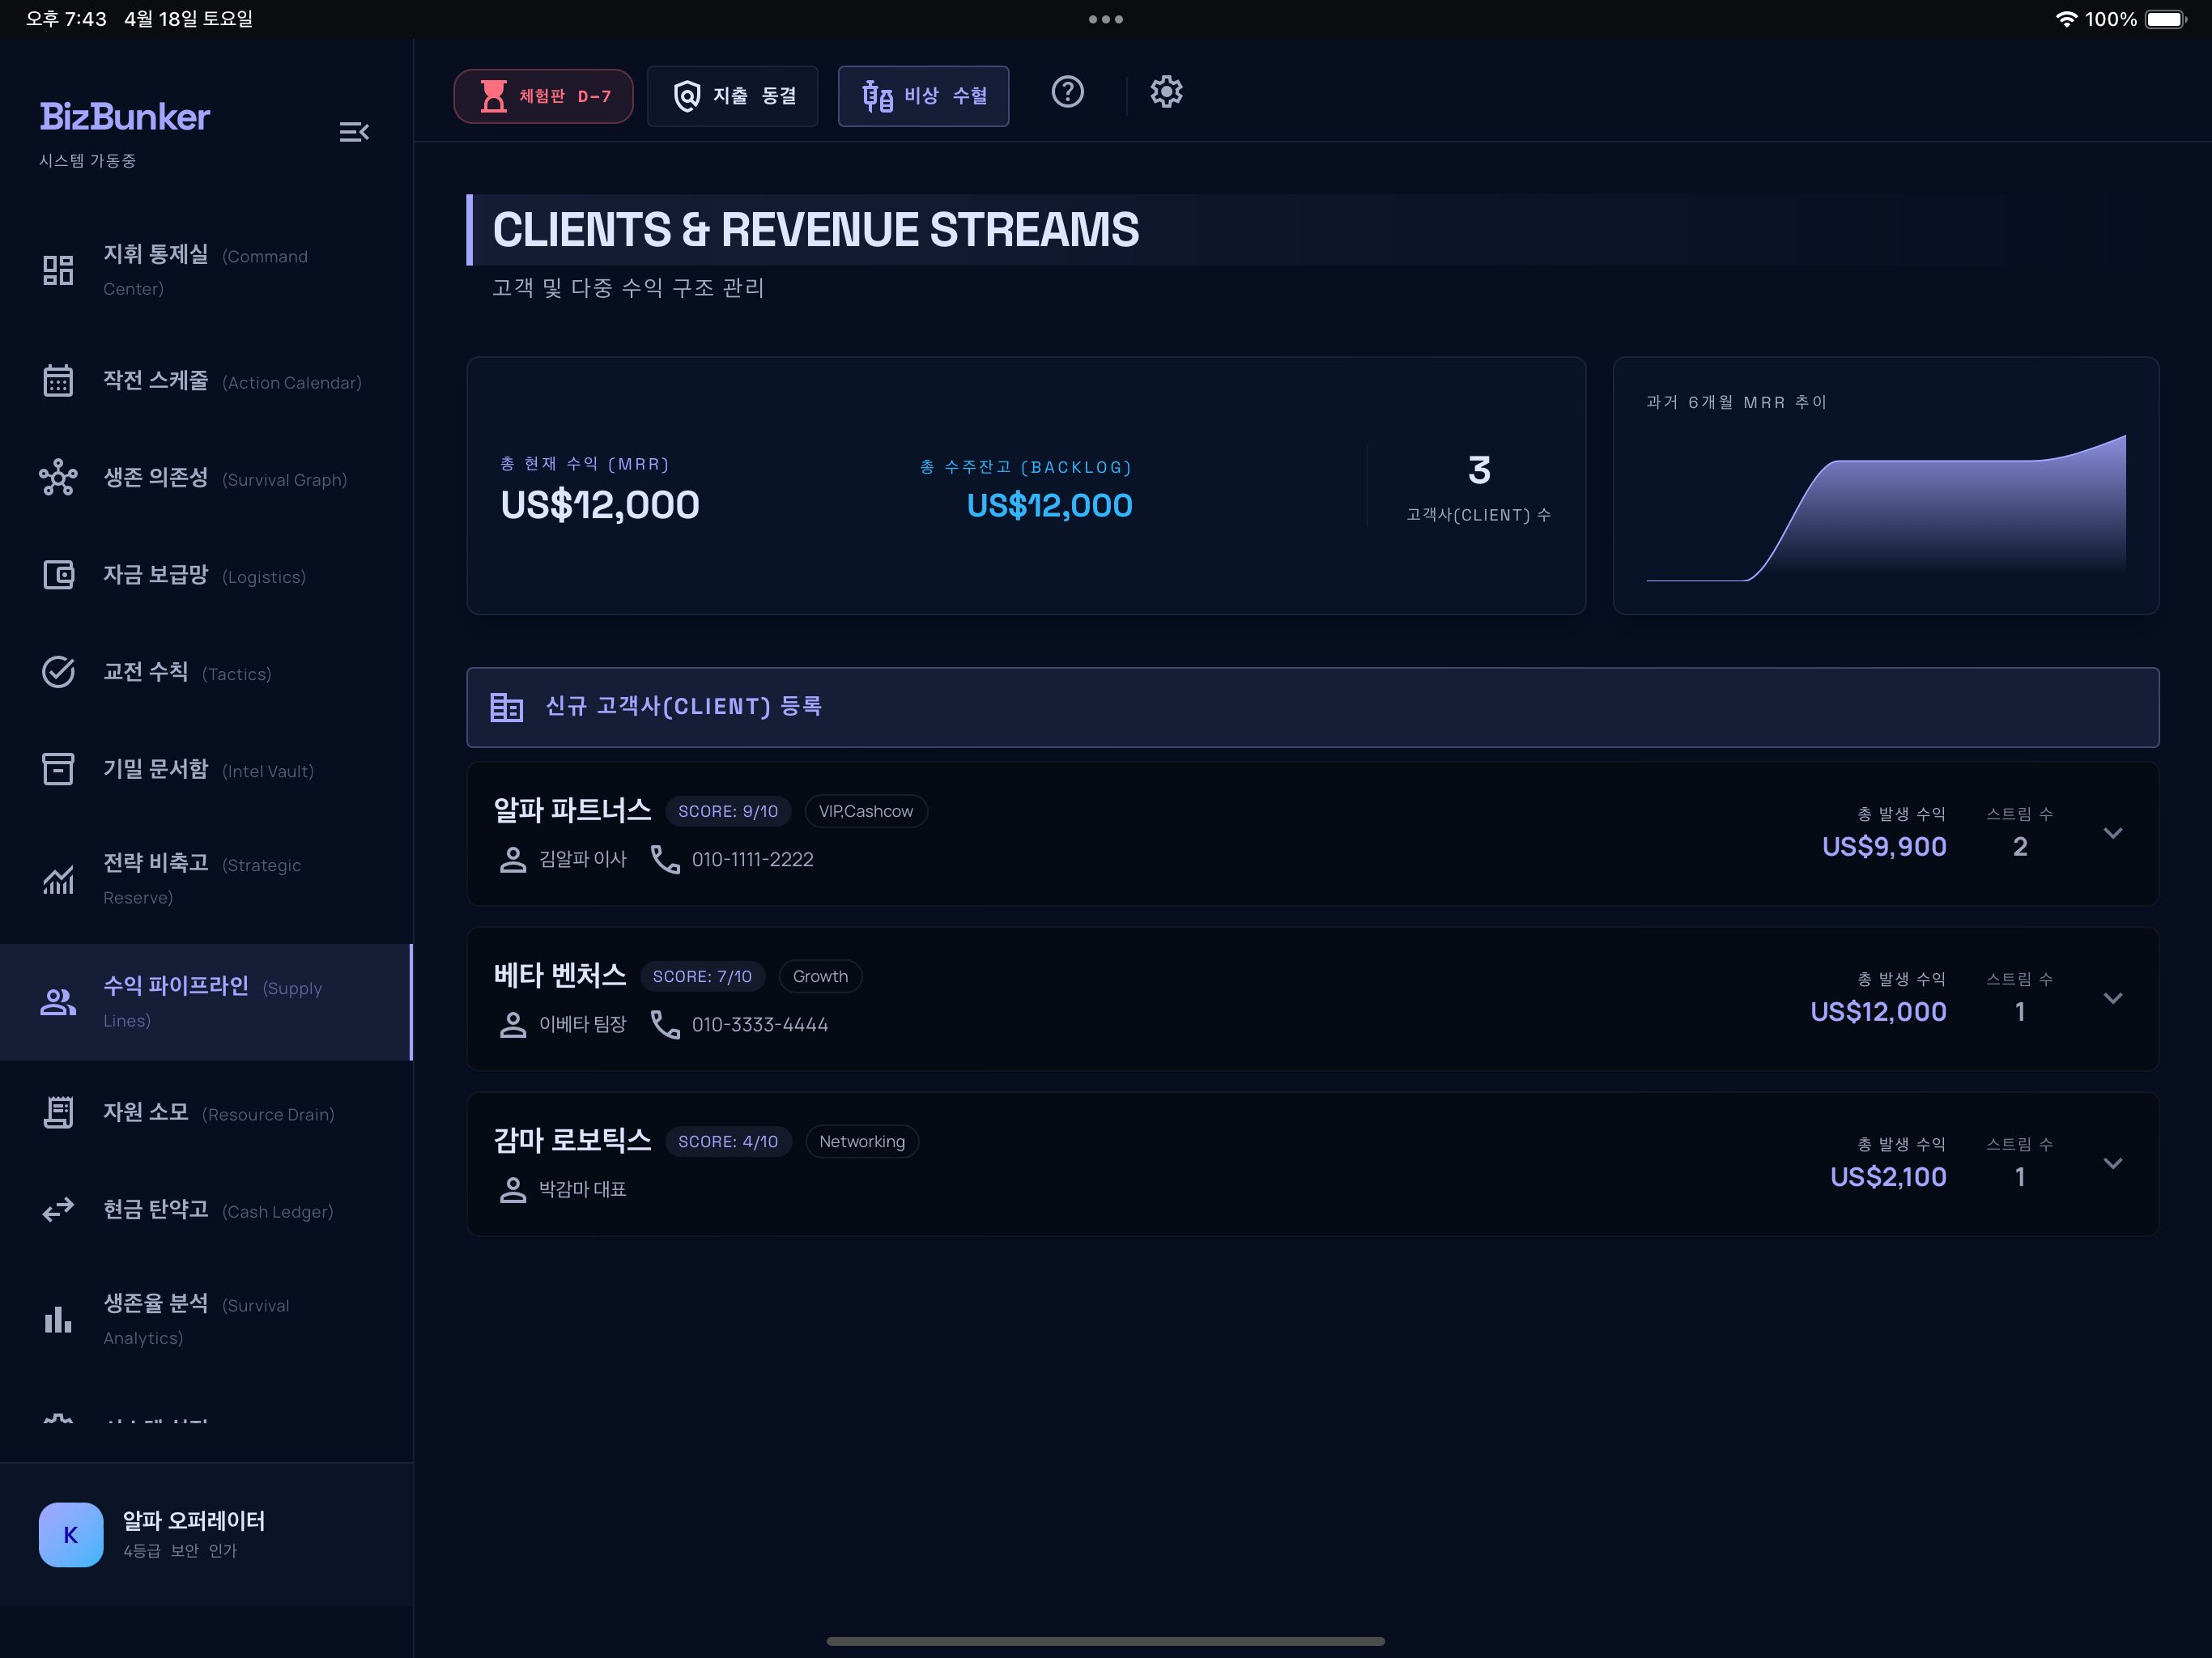2212x1658 pixels.
Task: Click the Intel Vault archive icon
Action: click(58, 769)
